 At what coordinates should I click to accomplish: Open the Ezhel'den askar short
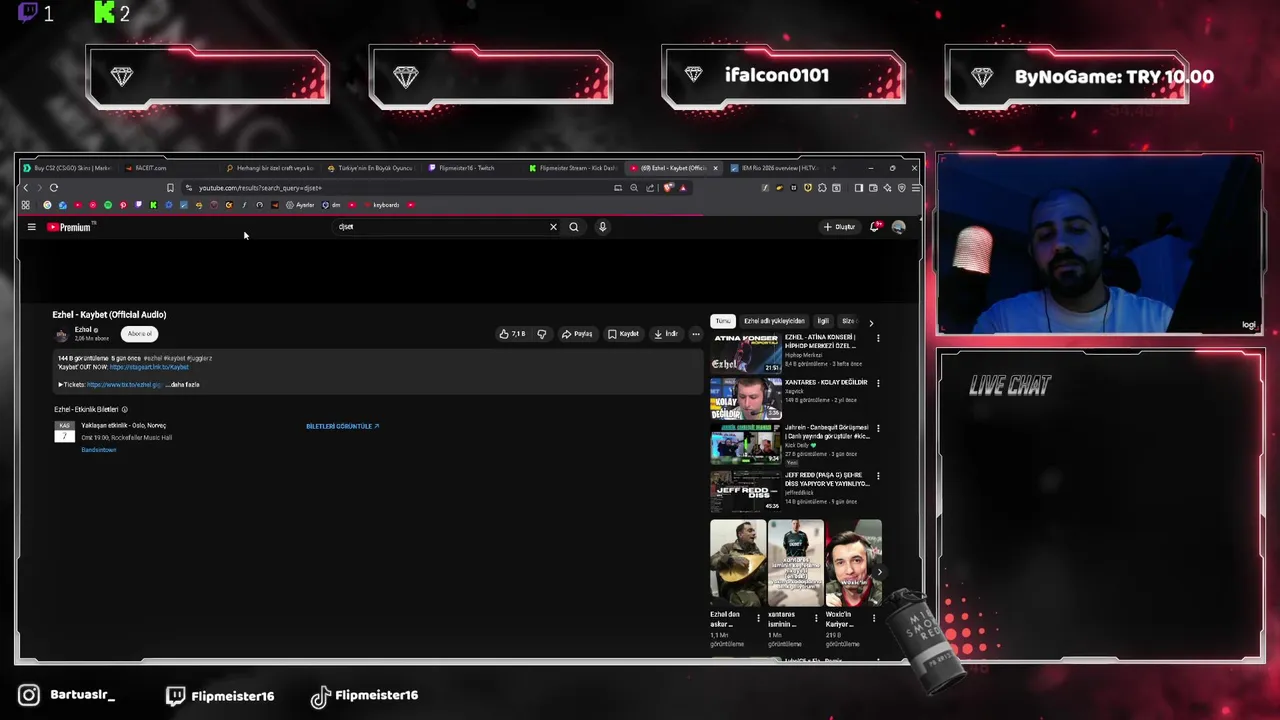[x=738, y=562]
